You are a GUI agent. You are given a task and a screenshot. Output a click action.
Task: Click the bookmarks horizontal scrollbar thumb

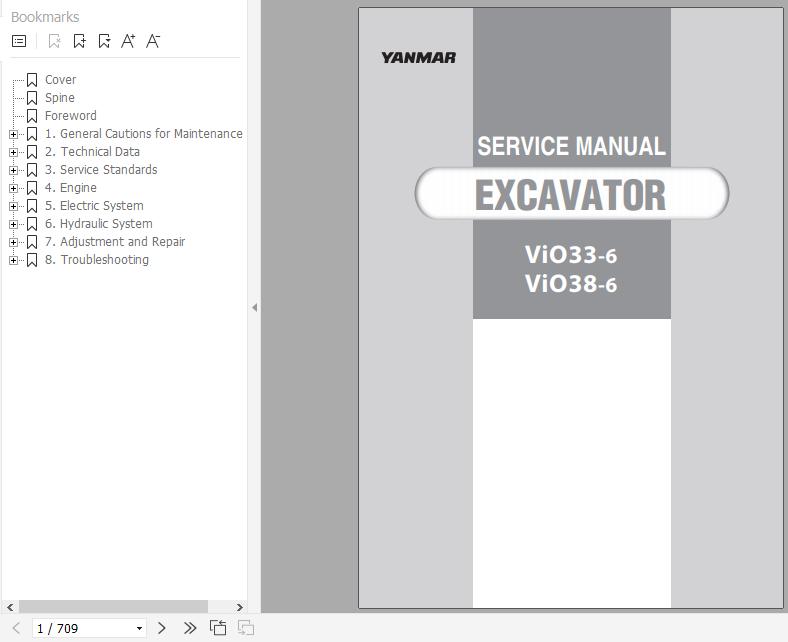(x=113, y=607)
